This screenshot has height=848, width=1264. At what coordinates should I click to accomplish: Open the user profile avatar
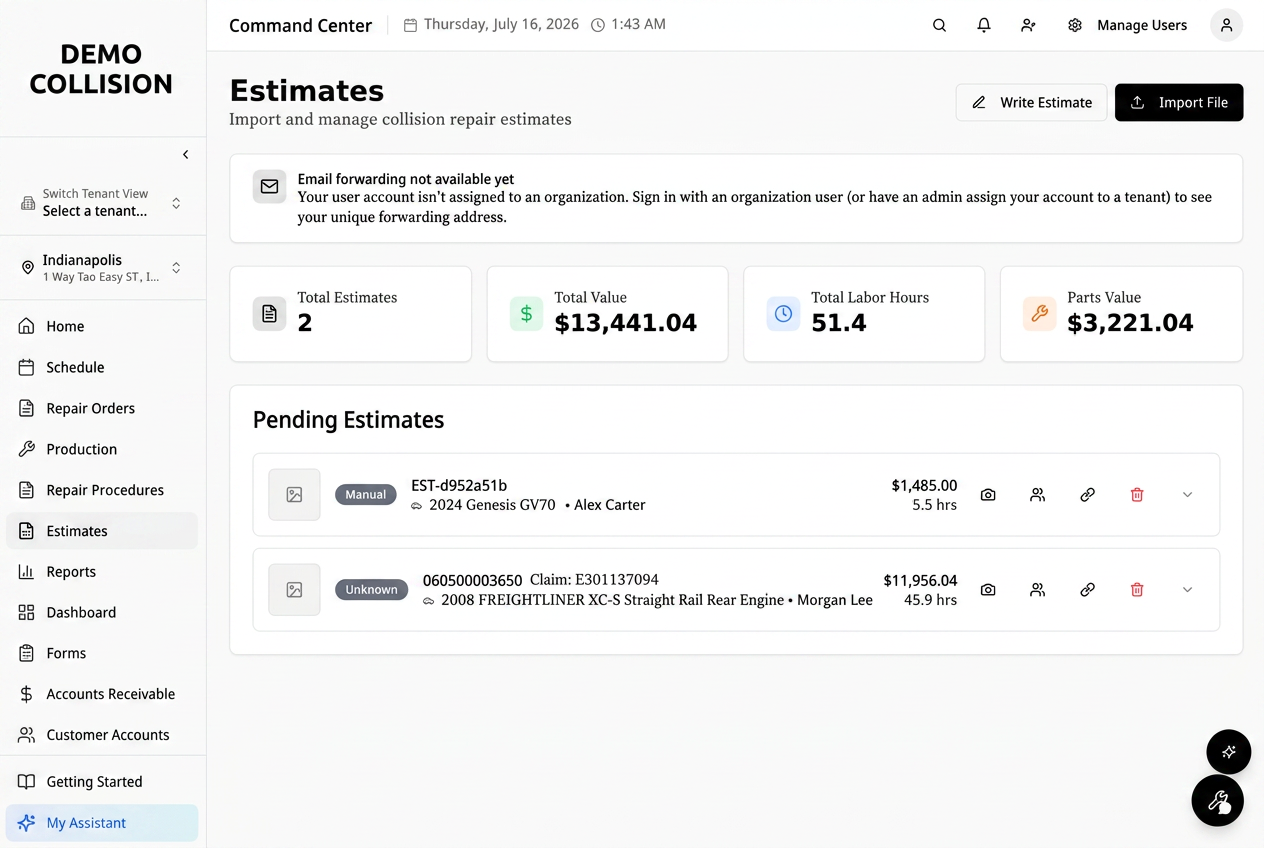(1226, 25)
